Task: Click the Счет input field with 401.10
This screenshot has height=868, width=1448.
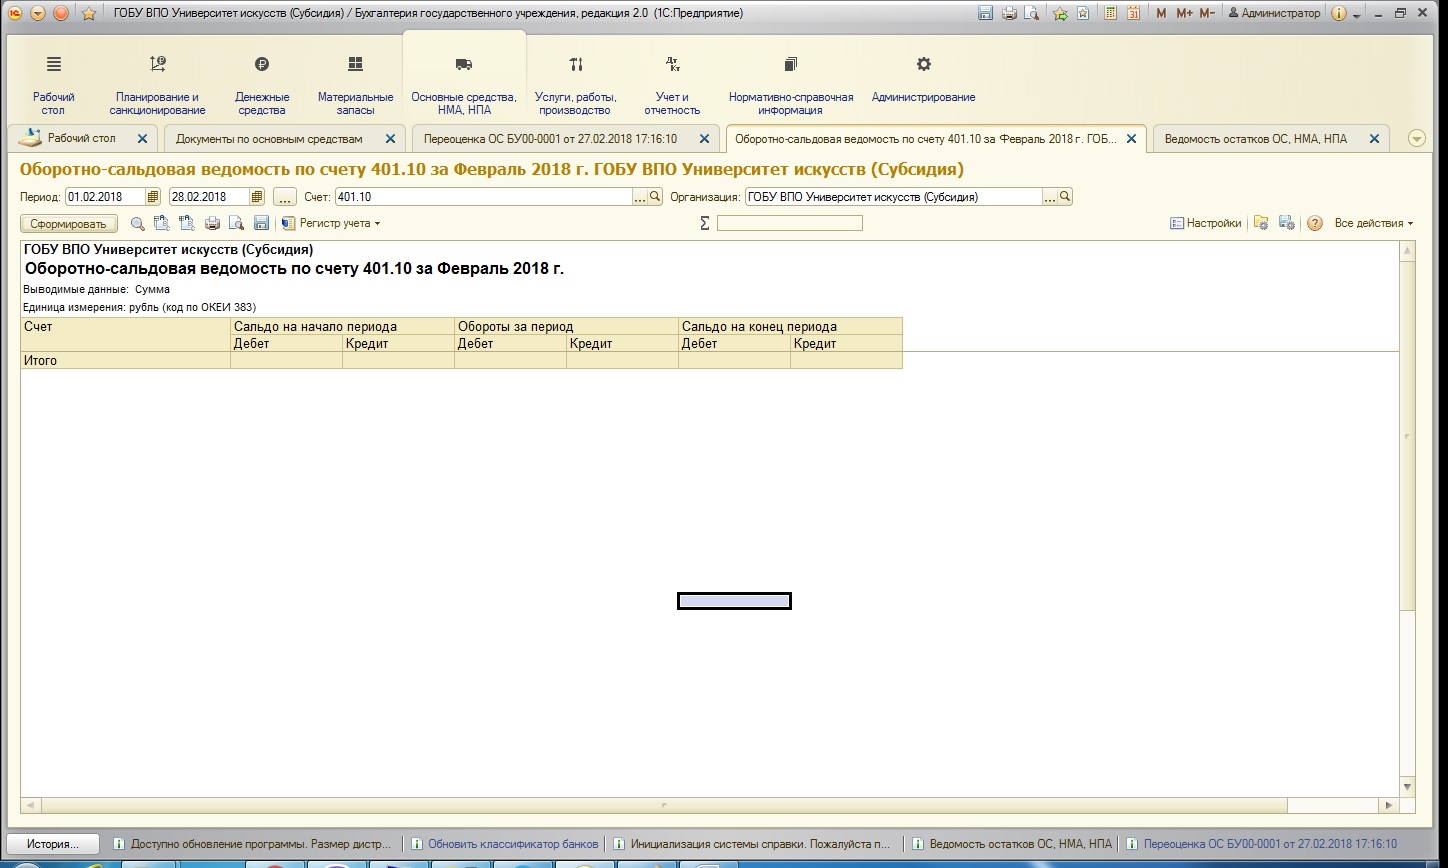Action: pos(484,197)
